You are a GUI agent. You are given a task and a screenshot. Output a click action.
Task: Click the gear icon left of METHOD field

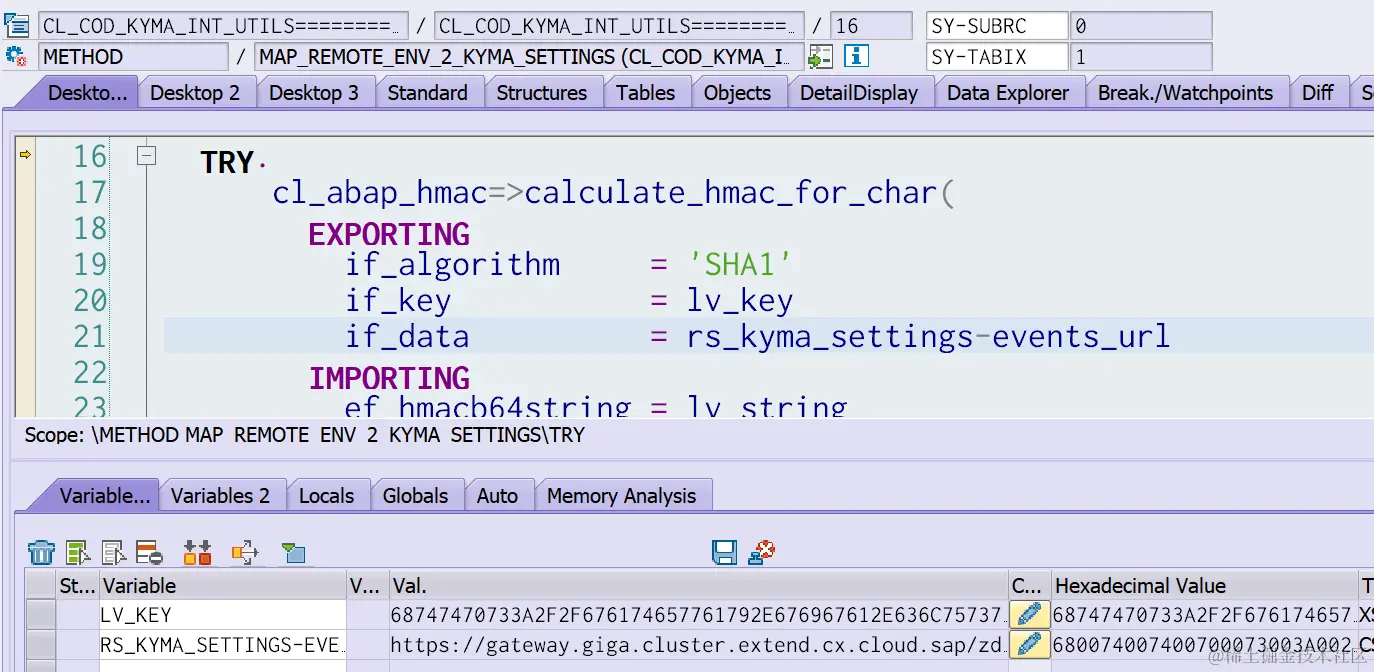coord(16,56)
